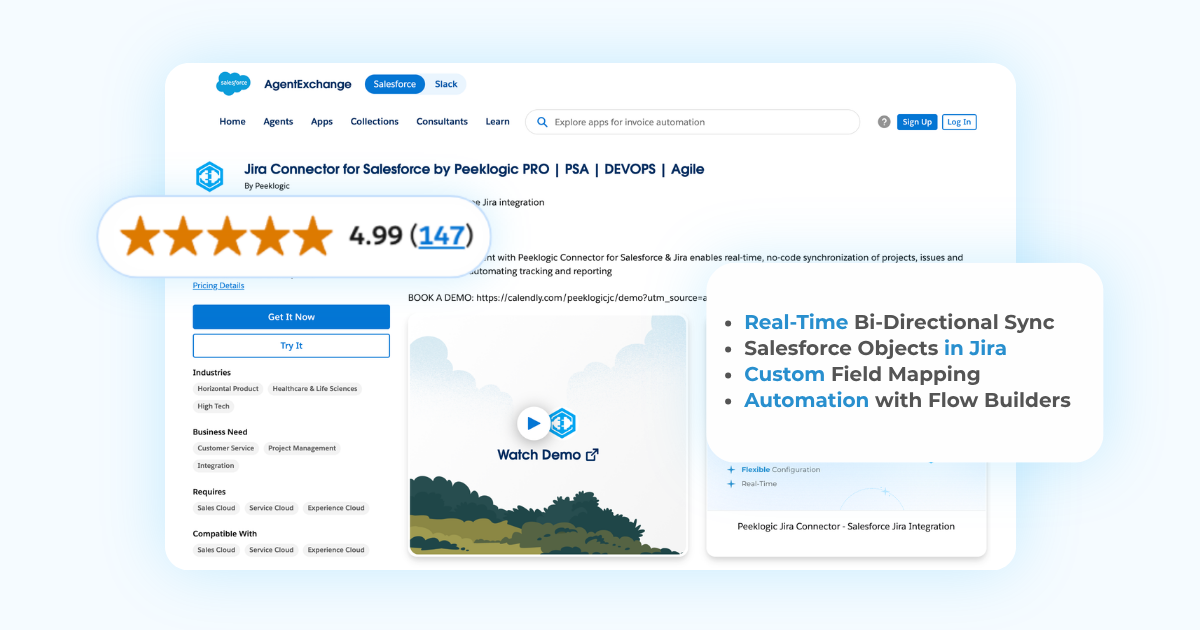The width and height of the screenshot is (1200, 630).
Task: Open the Consultants menu item
Action: click(x=442, y=122)
